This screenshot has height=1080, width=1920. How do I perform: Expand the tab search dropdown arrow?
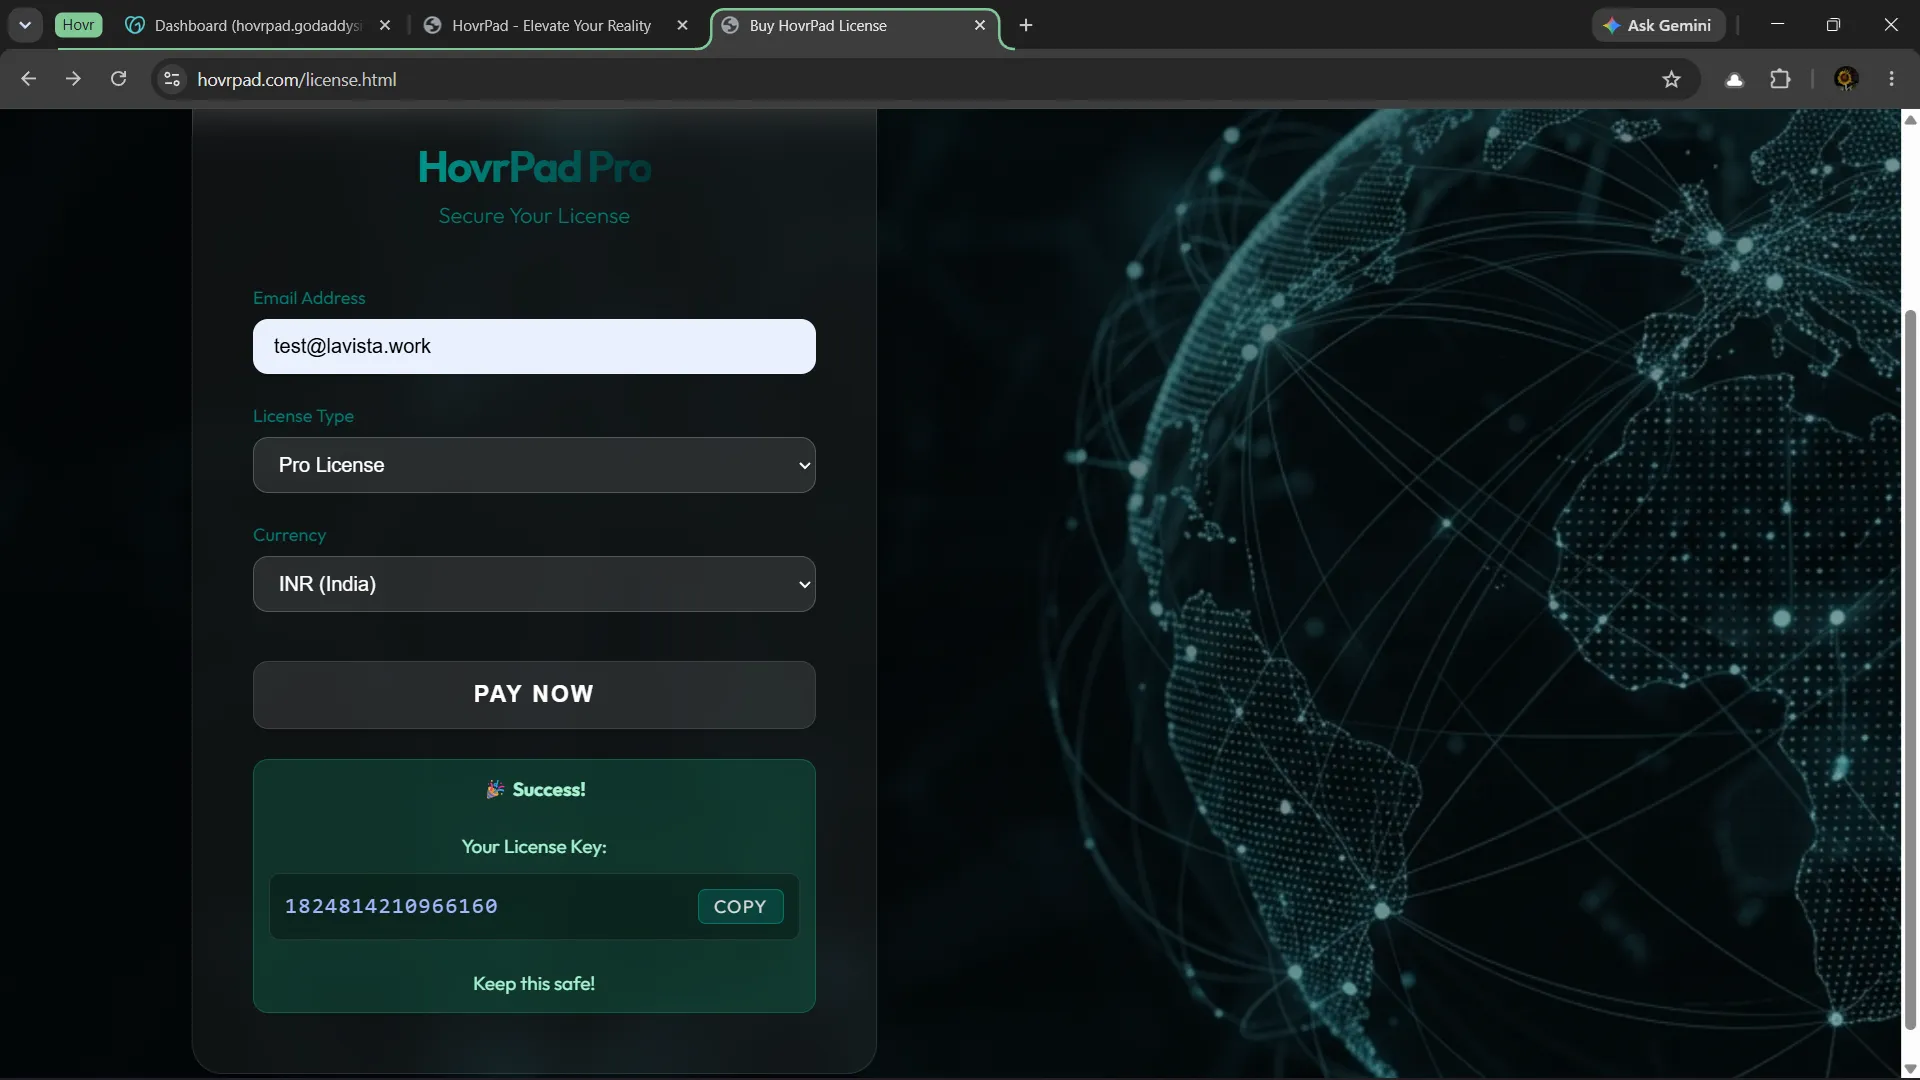point(25,25)
